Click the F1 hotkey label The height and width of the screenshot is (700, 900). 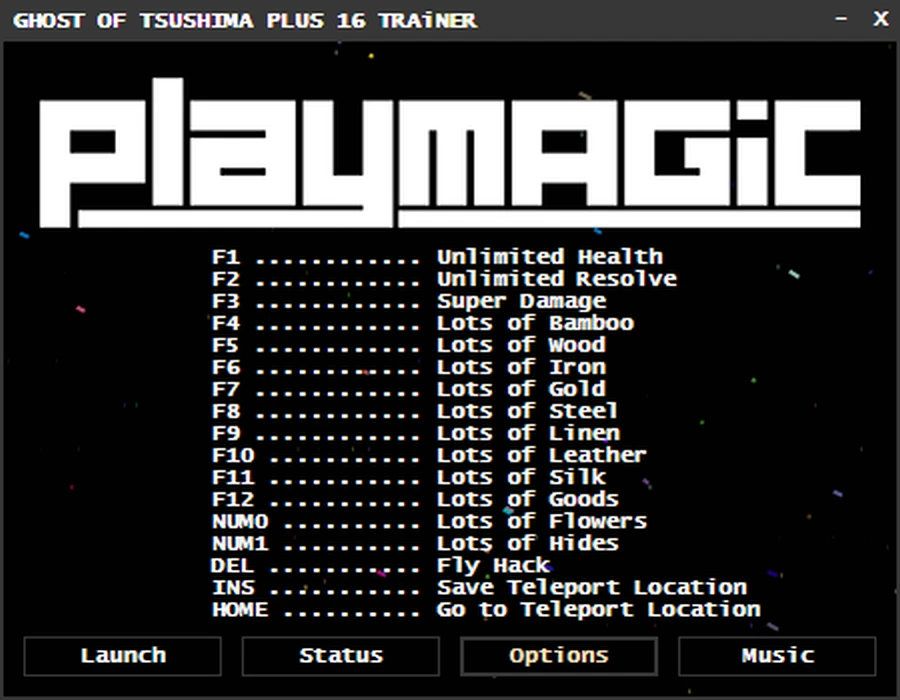pyautogui.click(x=226, y=256)
